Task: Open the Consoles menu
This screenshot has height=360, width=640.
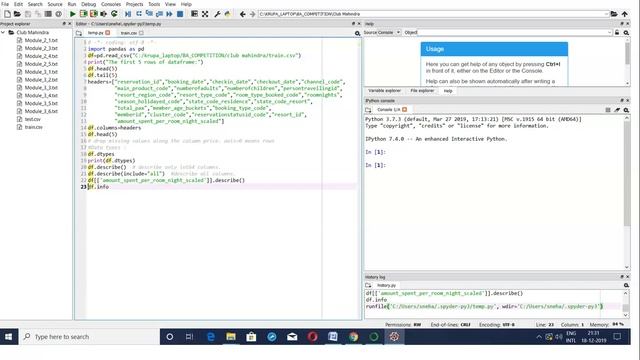Action: tap(111, 4)
